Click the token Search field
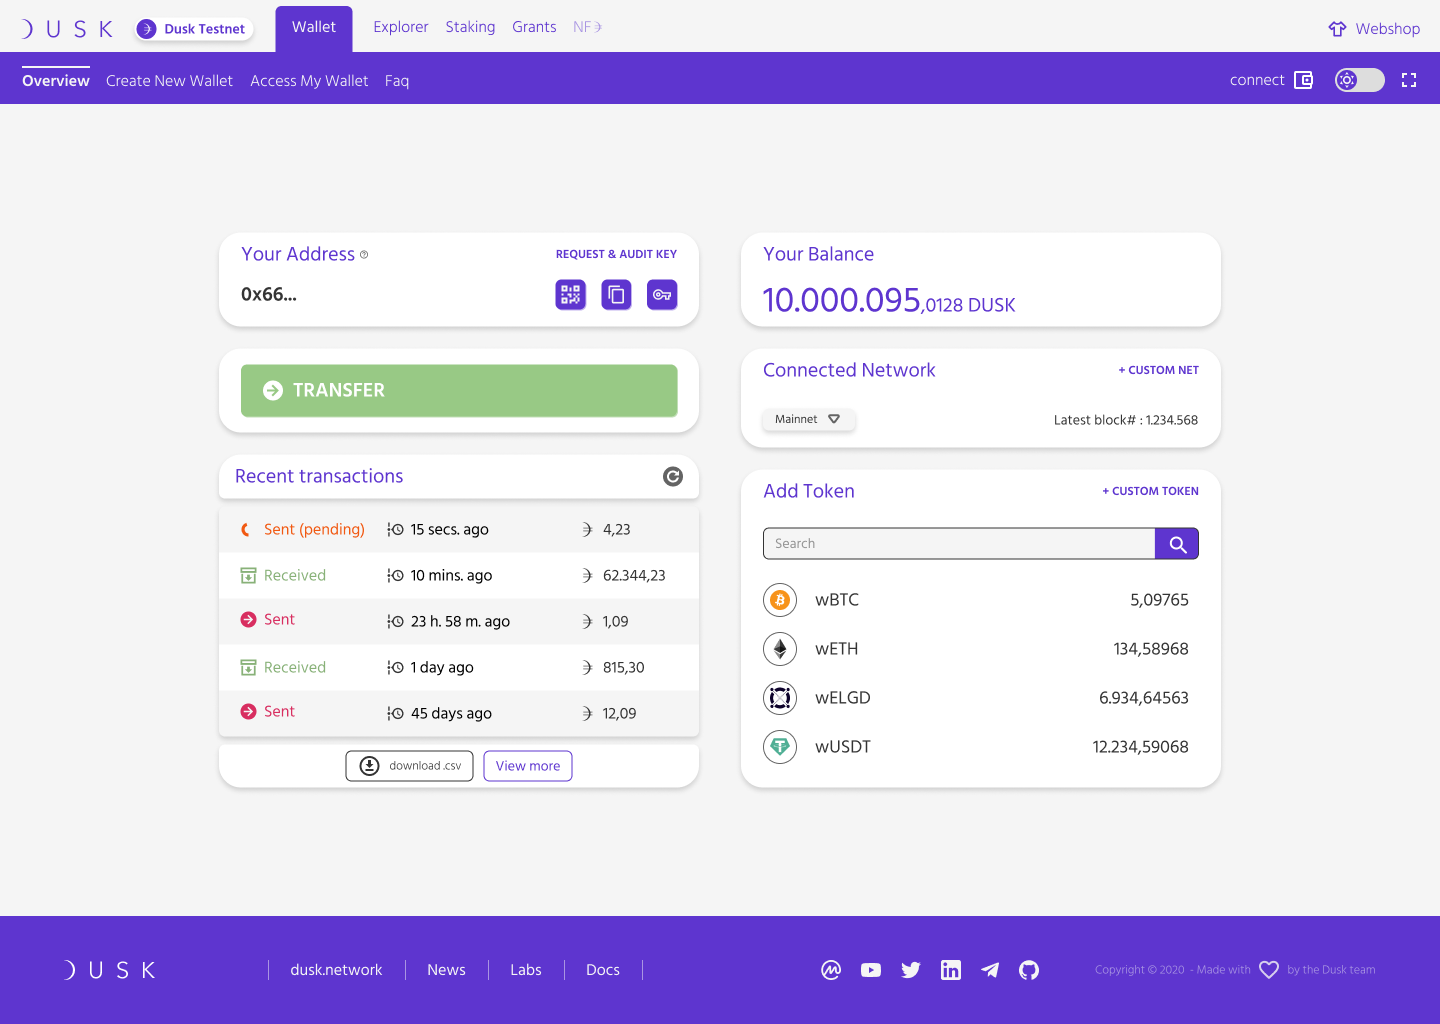1440x1024 pixels. pos(959,544)
